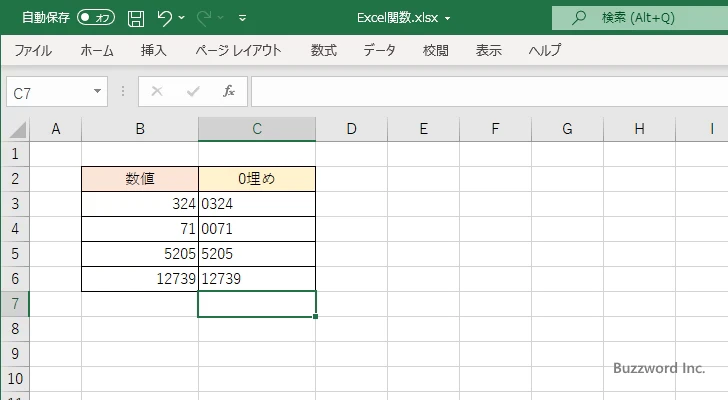Select cell C5 with left-aligned 5205
The height and width of the screenshot is (400, 728).
[257, 254]
